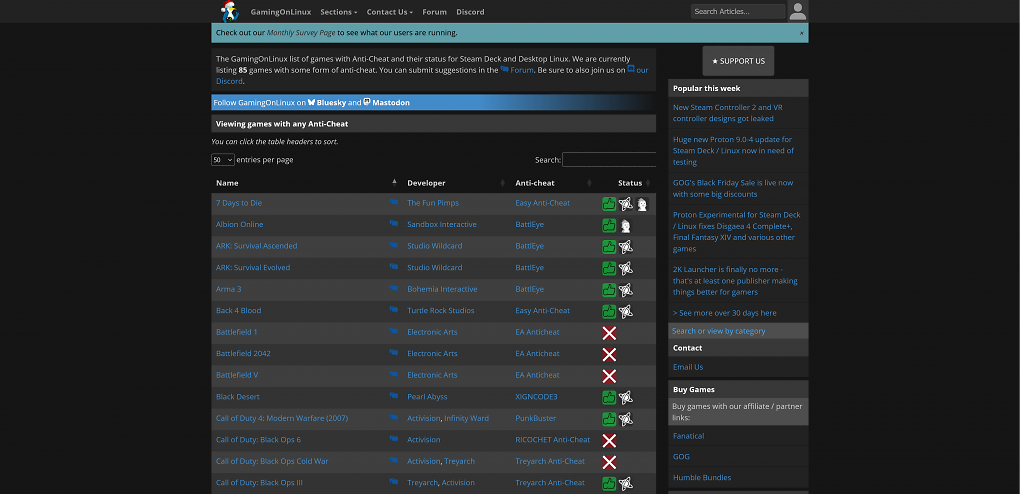Click the thumbs-up icon for Call of Duty 4: Modern Warfare
1020x494 pixels.
pyautogui.click(x=609, y=419)
